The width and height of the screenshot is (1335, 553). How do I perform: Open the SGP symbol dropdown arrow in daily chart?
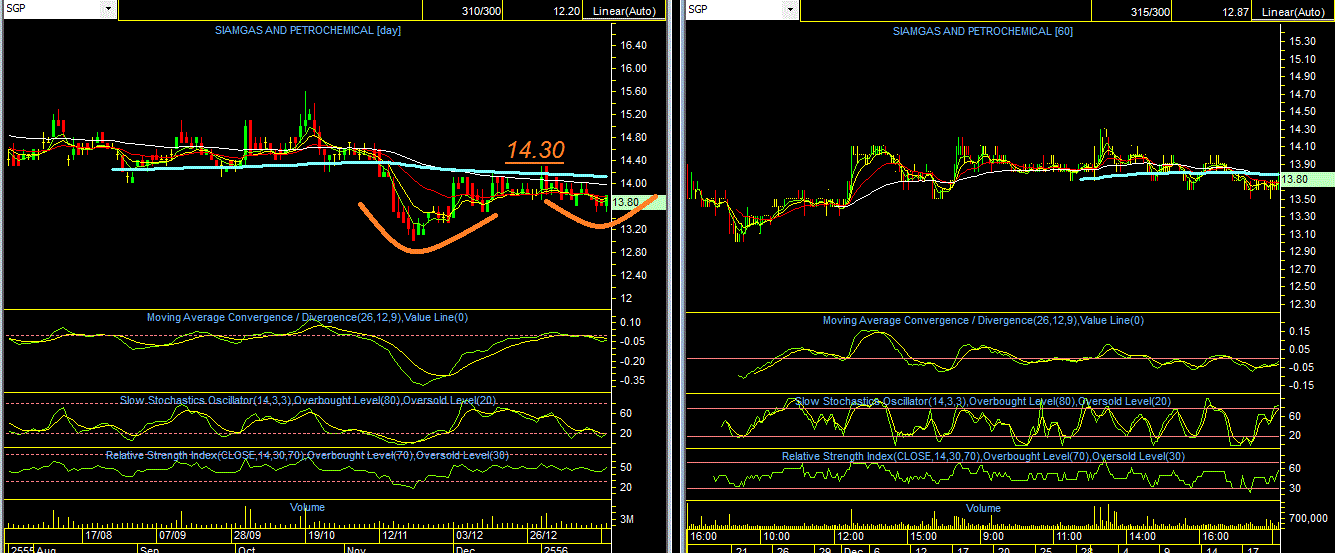pyautogui.click(x=107, y=9)
